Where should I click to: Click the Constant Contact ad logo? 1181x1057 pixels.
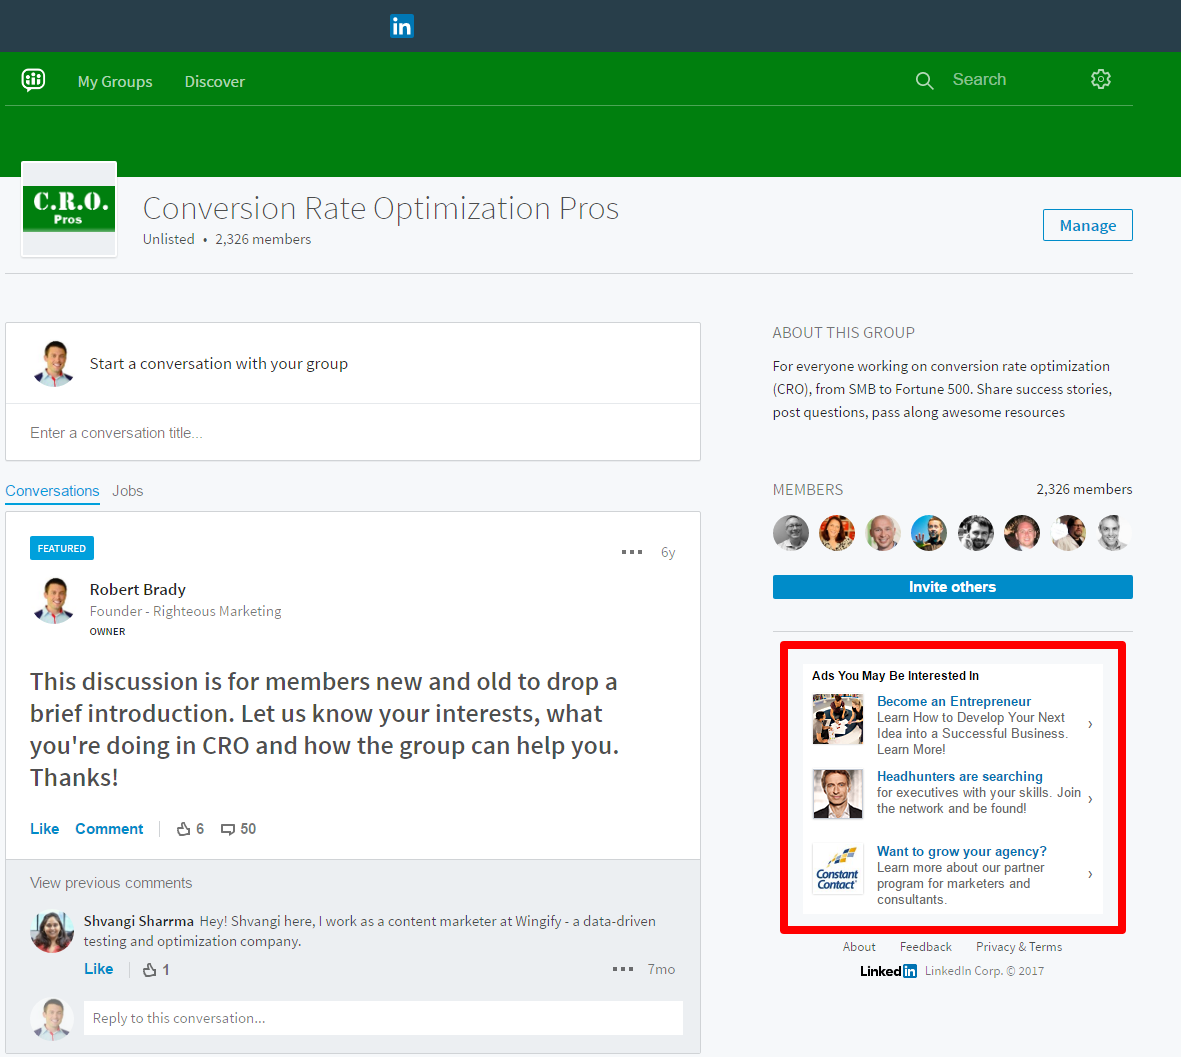point(837,868)
